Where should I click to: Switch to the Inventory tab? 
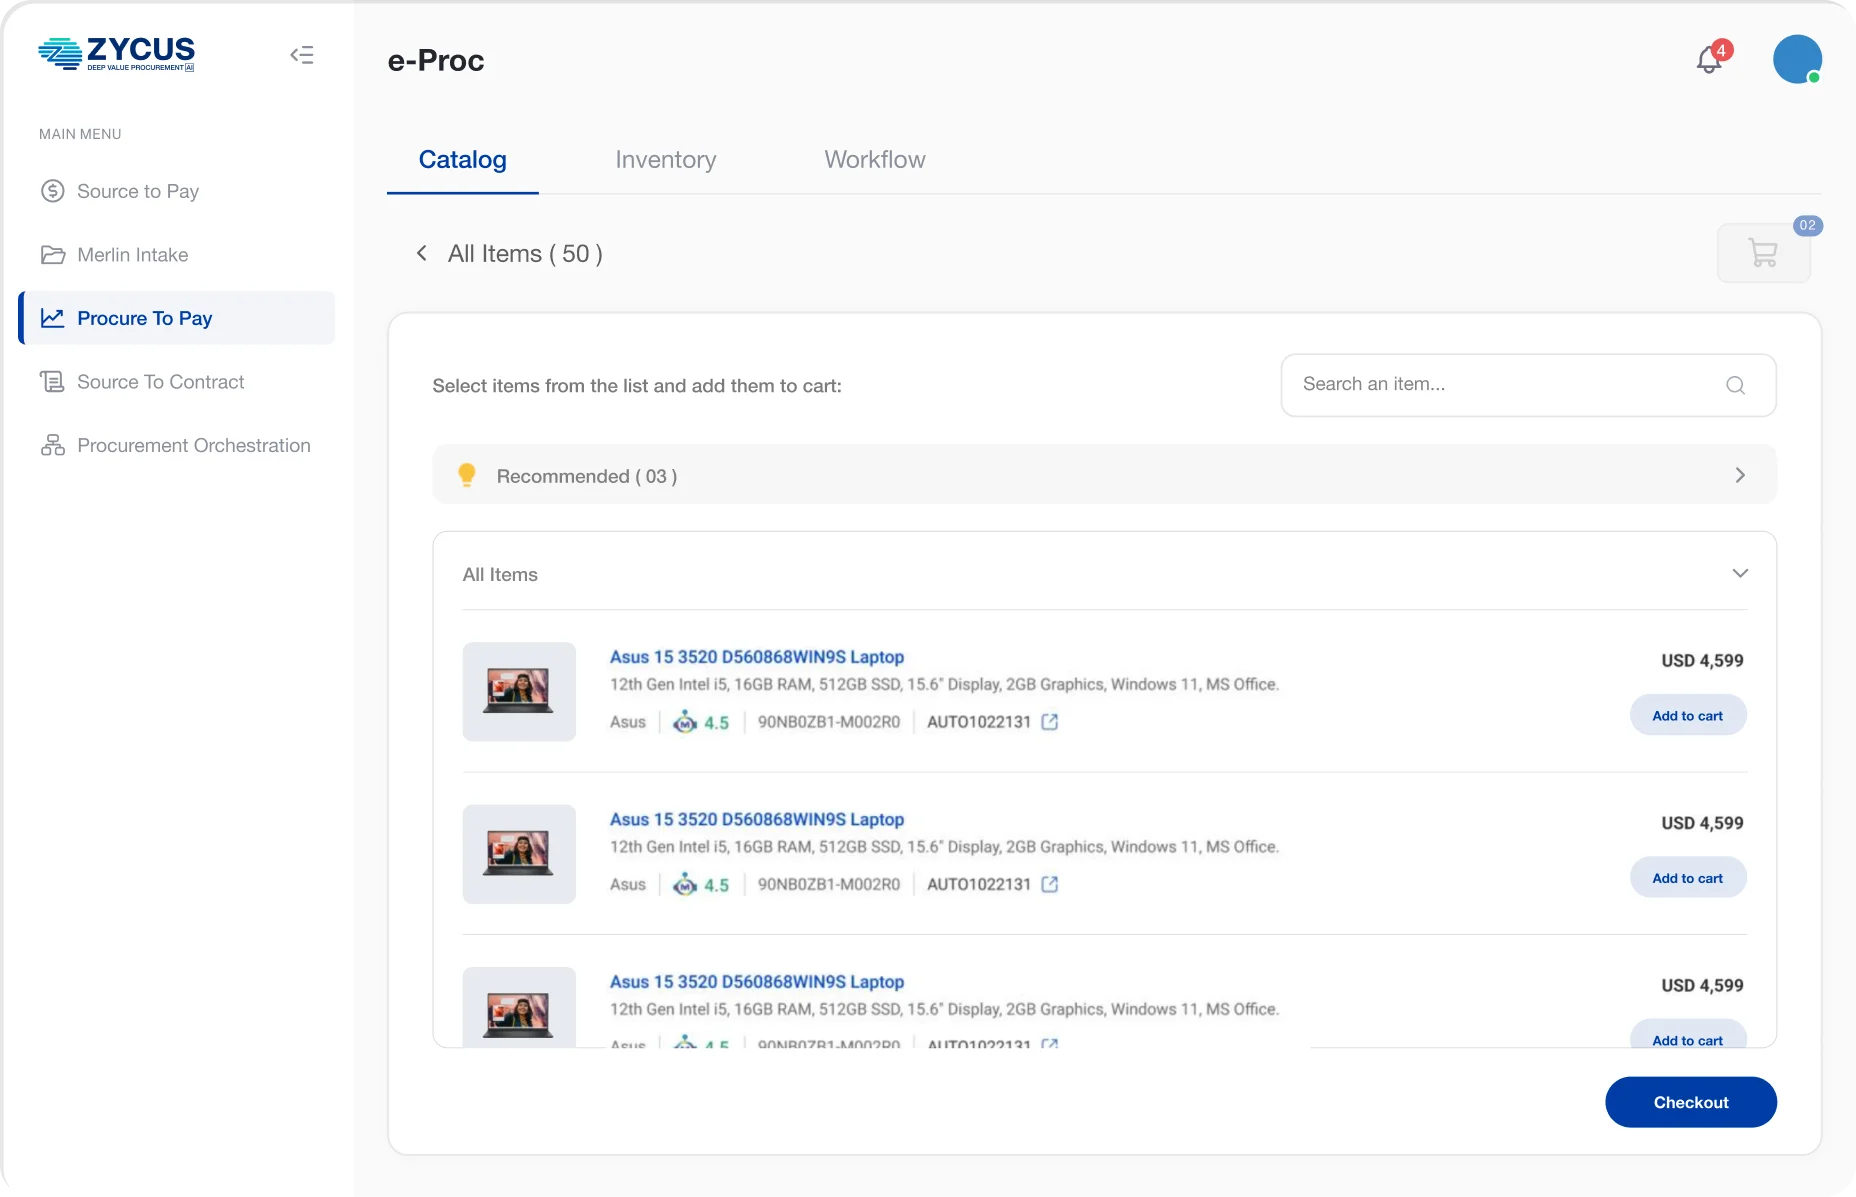coord(665,160)
